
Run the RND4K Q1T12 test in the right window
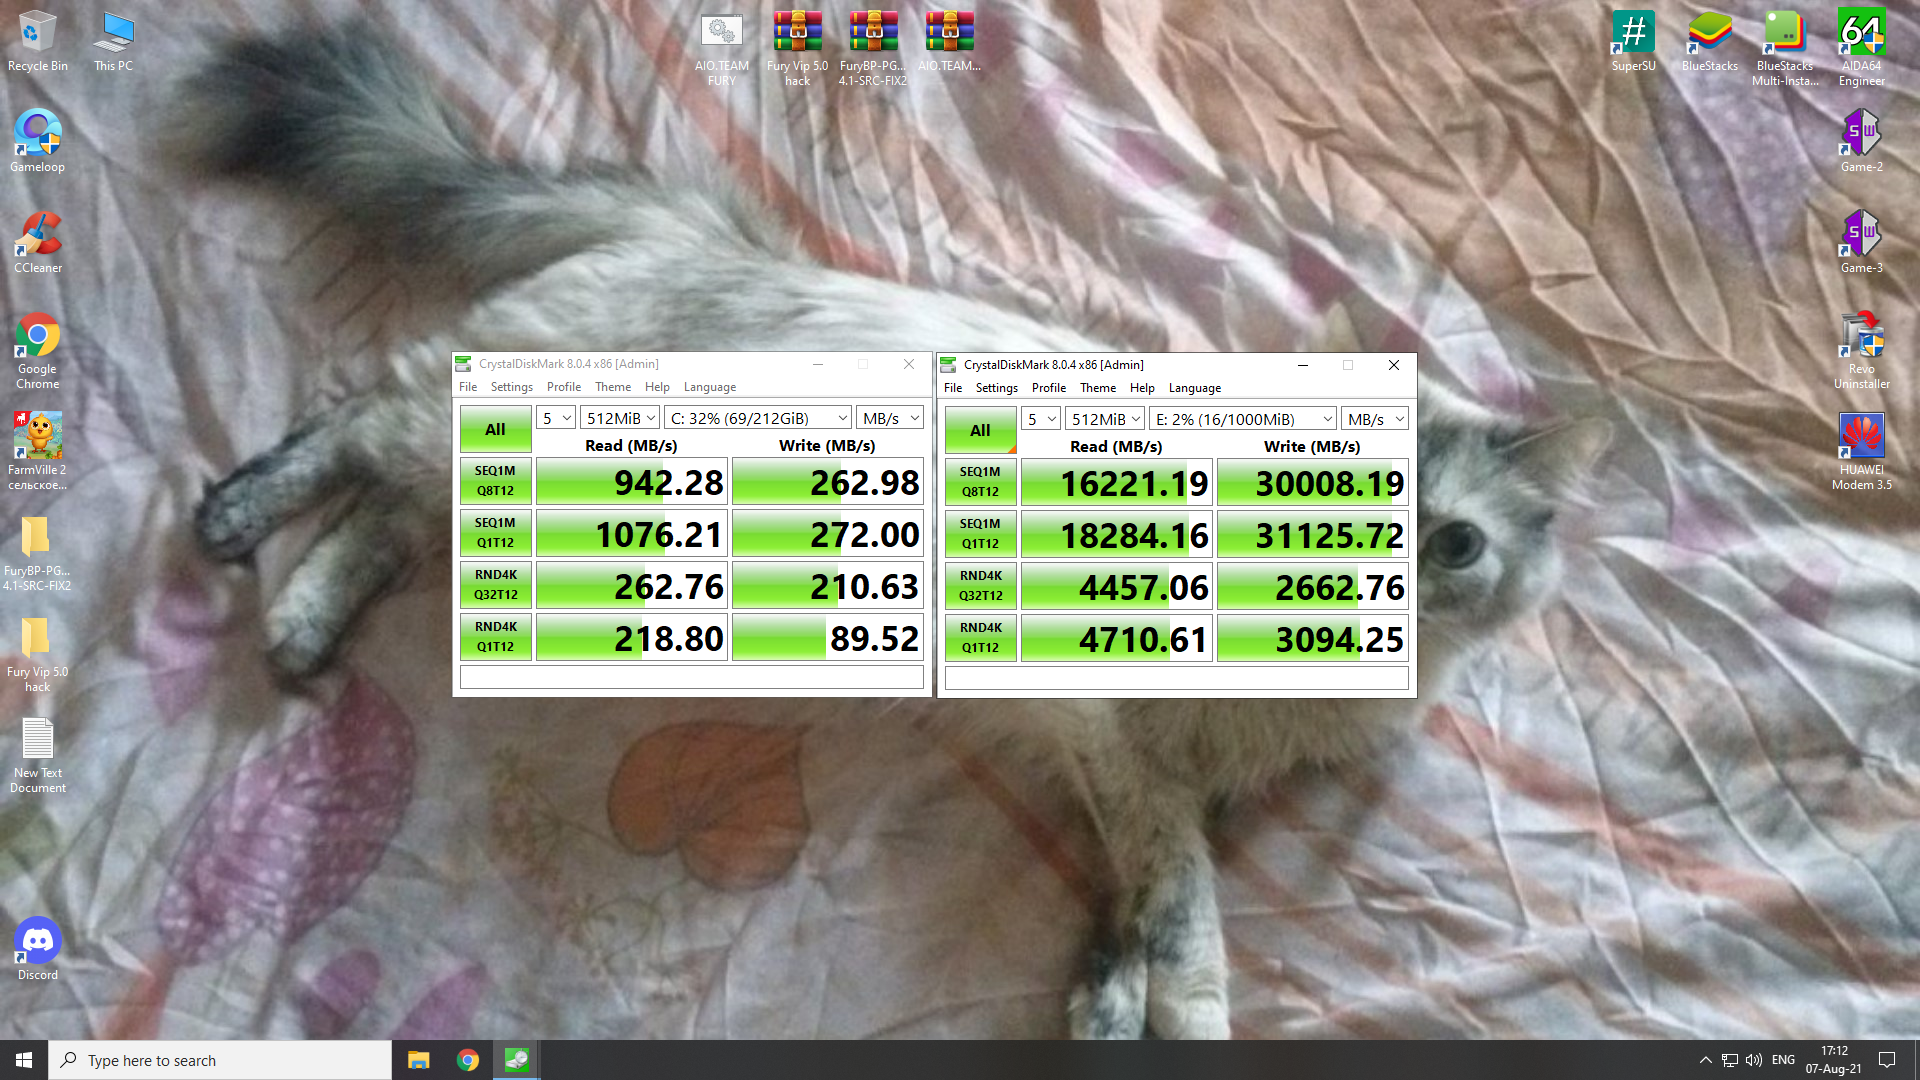coord(980,638)
